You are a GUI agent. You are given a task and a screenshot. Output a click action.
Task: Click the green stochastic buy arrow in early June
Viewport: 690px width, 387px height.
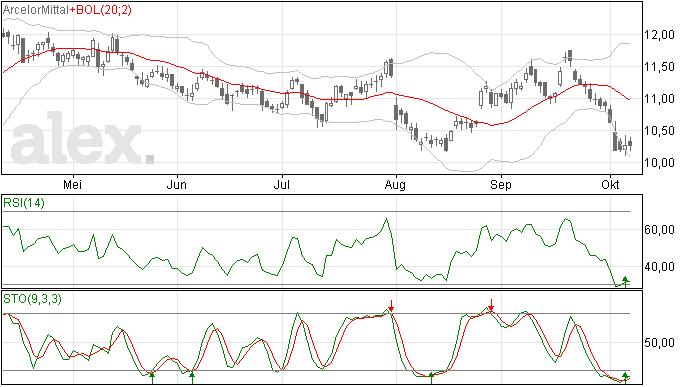[192, 378]
